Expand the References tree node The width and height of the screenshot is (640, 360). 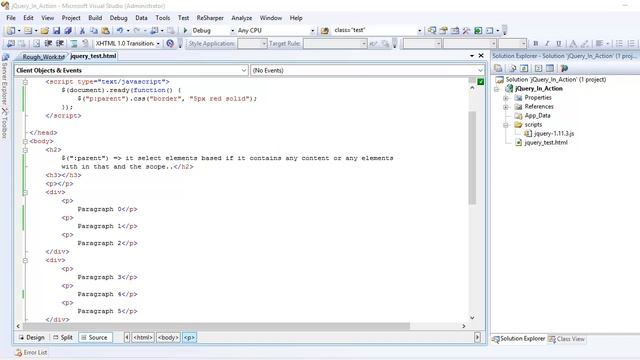[506, 107]
